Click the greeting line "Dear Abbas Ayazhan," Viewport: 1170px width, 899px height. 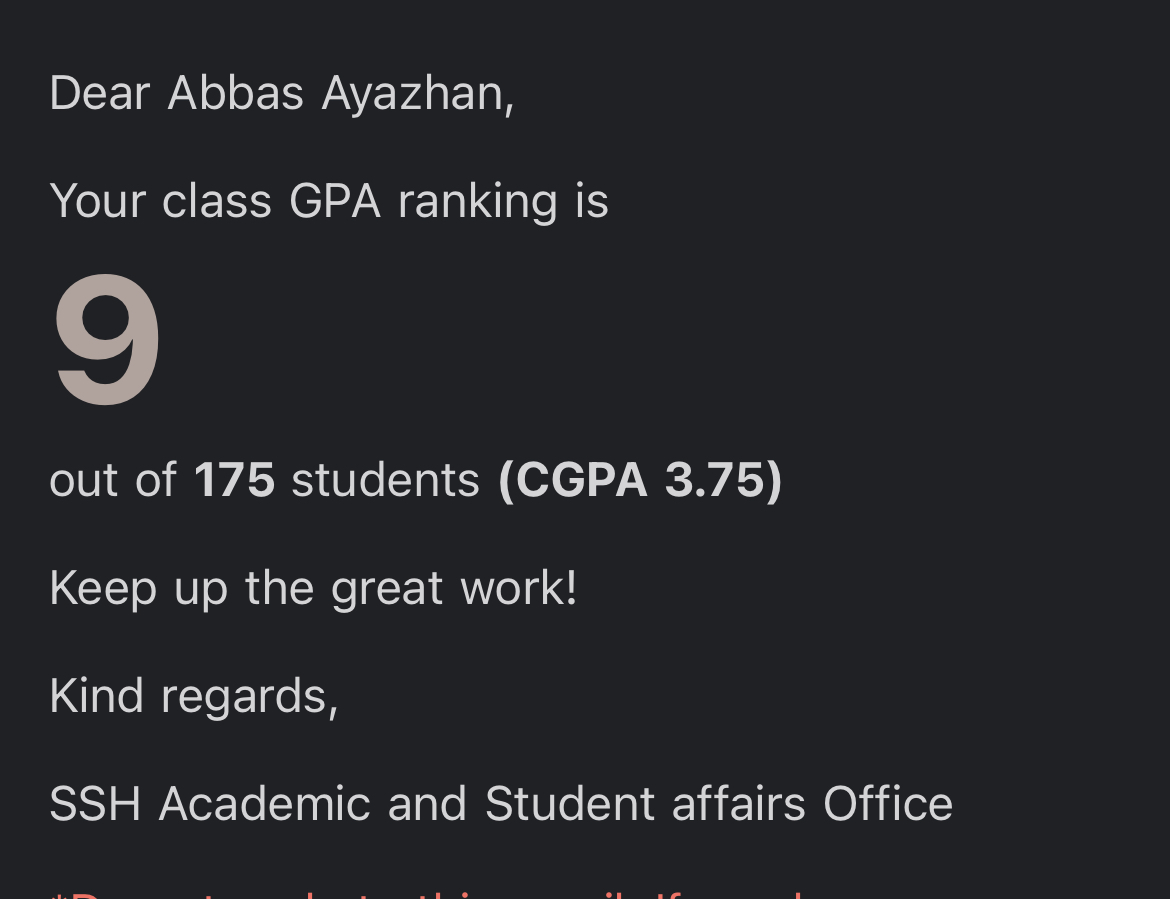click(x=282, y=95)
